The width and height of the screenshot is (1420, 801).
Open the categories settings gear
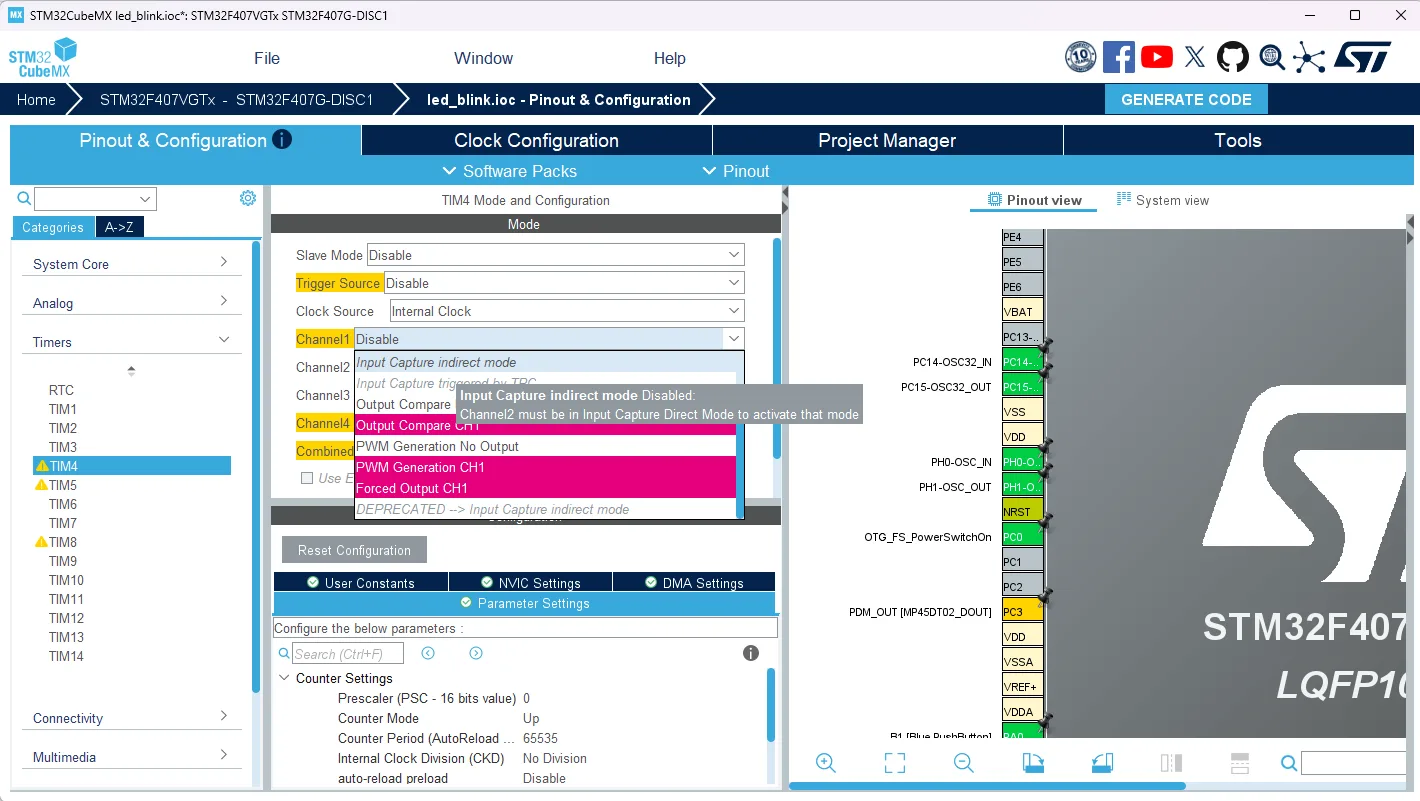tap(248, 198)
